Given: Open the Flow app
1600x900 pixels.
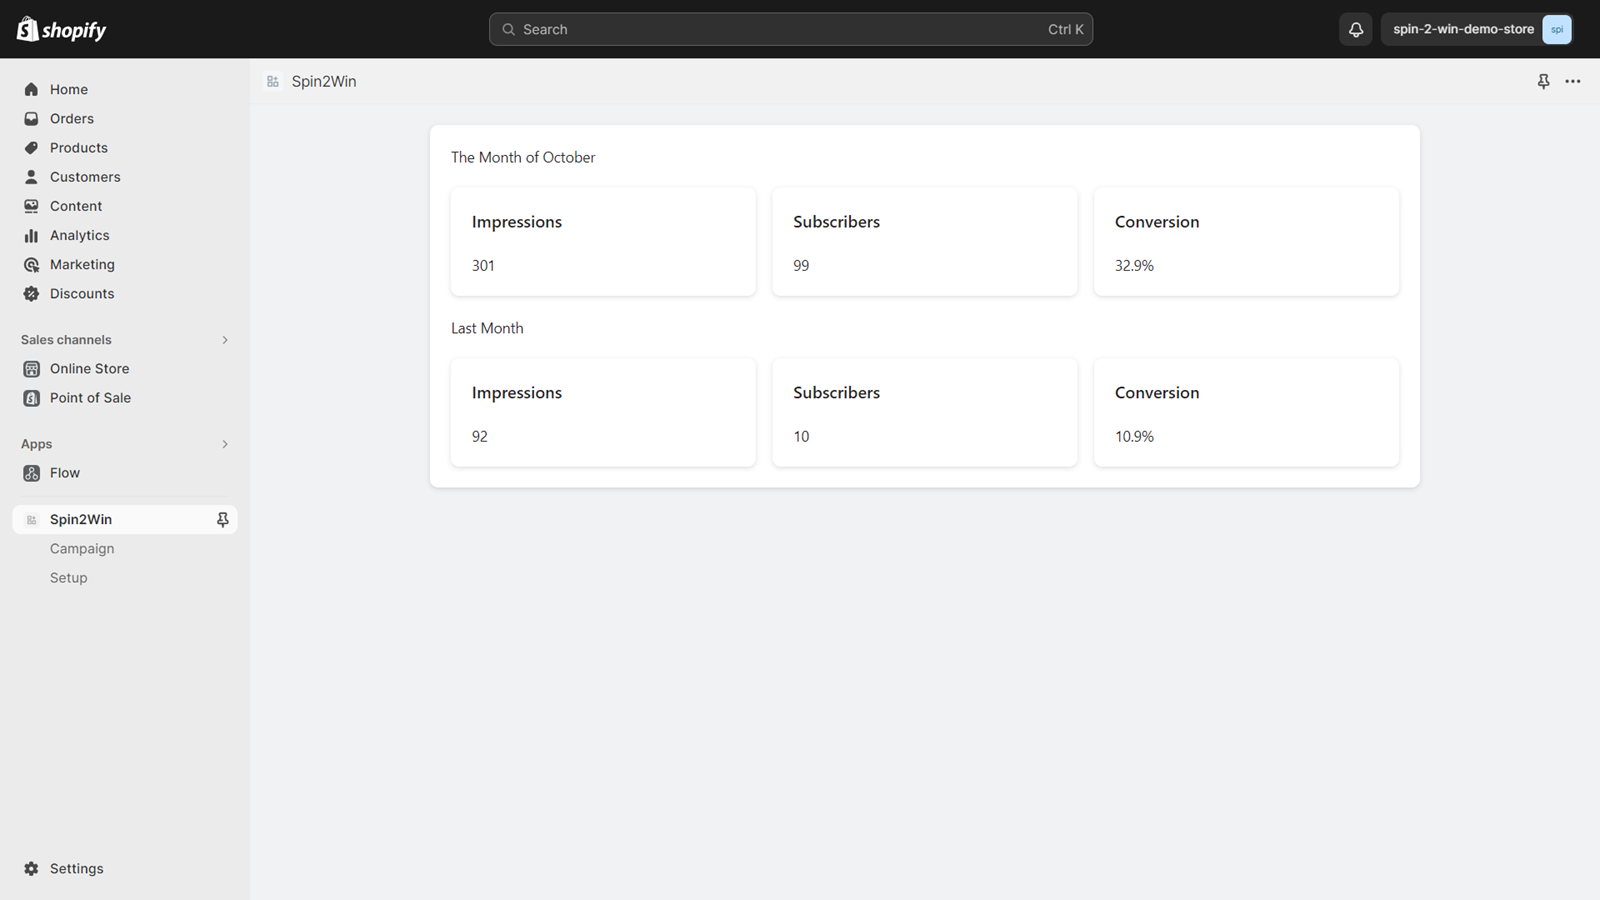Looking at the screenshot, I should click(x=125, y=472).
